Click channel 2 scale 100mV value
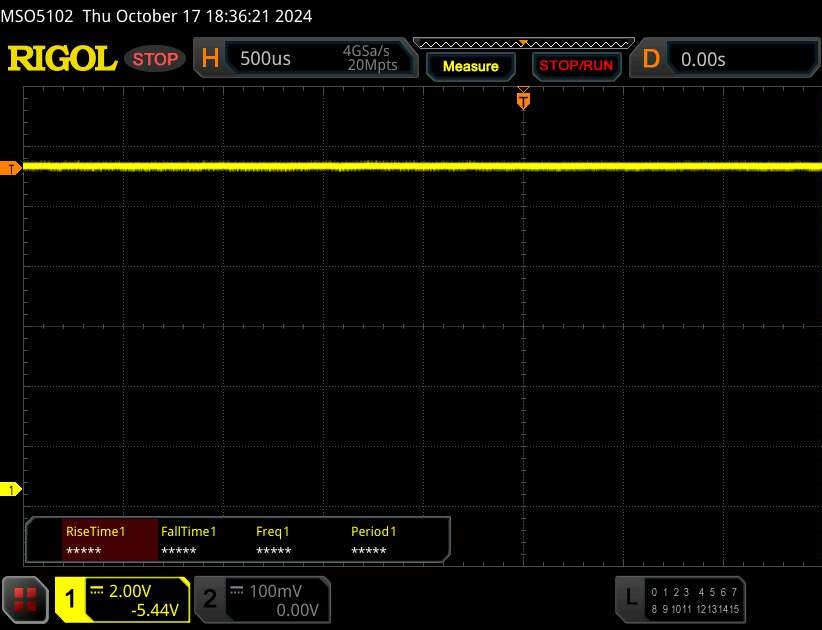Image resolution: width=822 pixels, height=630 pixels. (275, 591)
